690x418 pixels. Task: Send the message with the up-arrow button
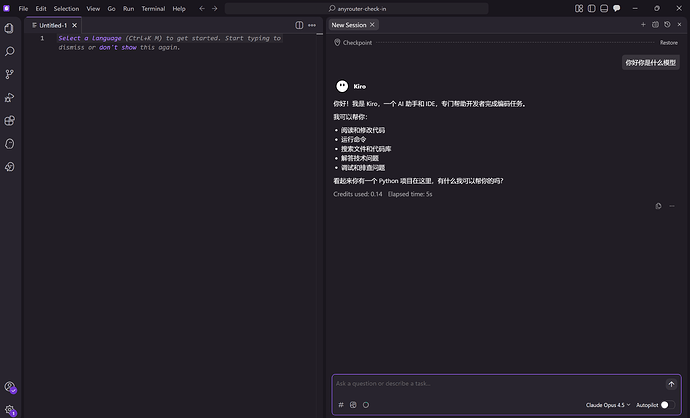click(671, 384)
